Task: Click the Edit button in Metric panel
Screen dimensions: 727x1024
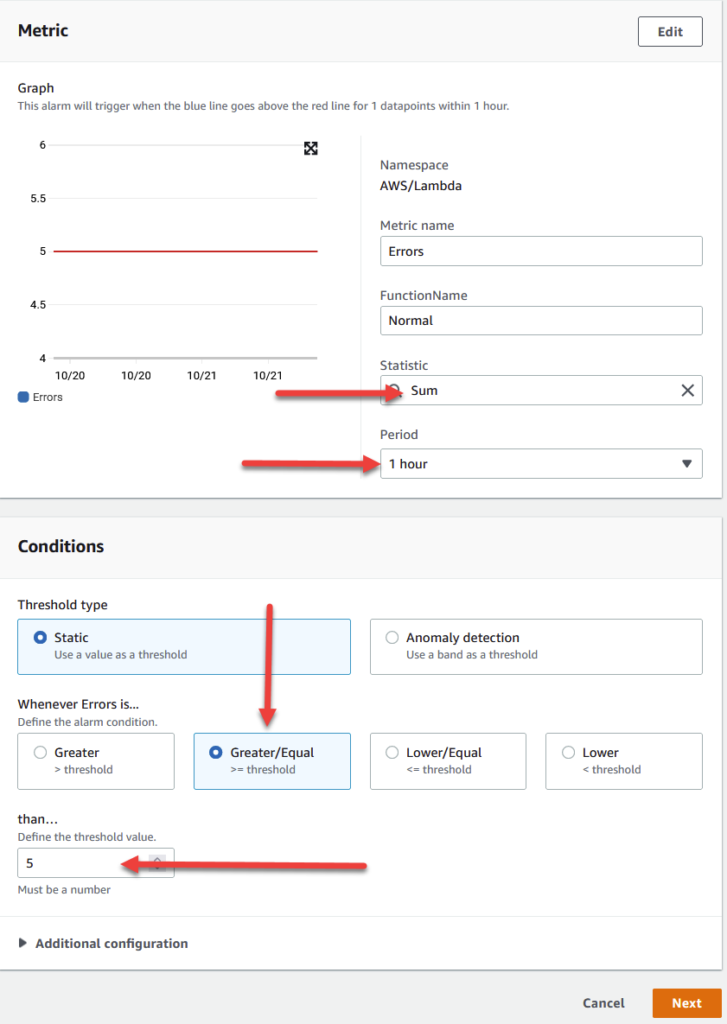Action: pyautogui.click(x=670, y=31)
